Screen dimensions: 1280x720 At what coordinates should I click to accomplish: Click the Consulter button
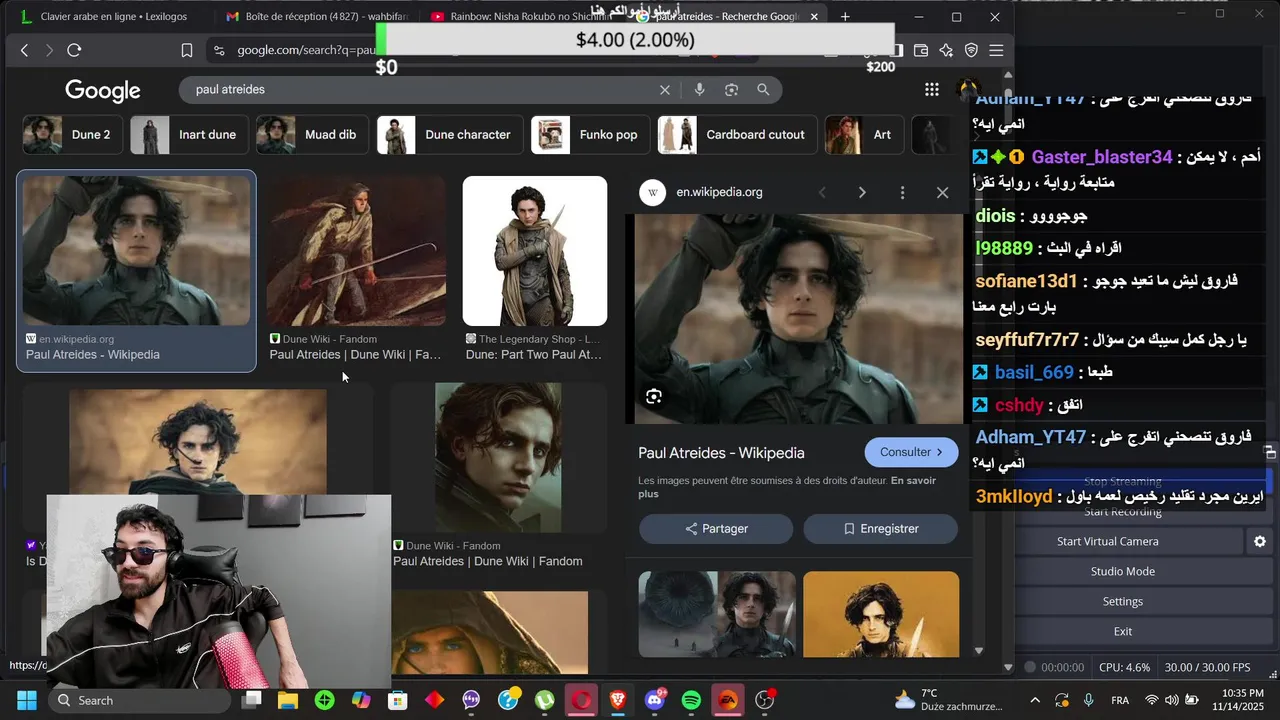[x=911, y=452]
